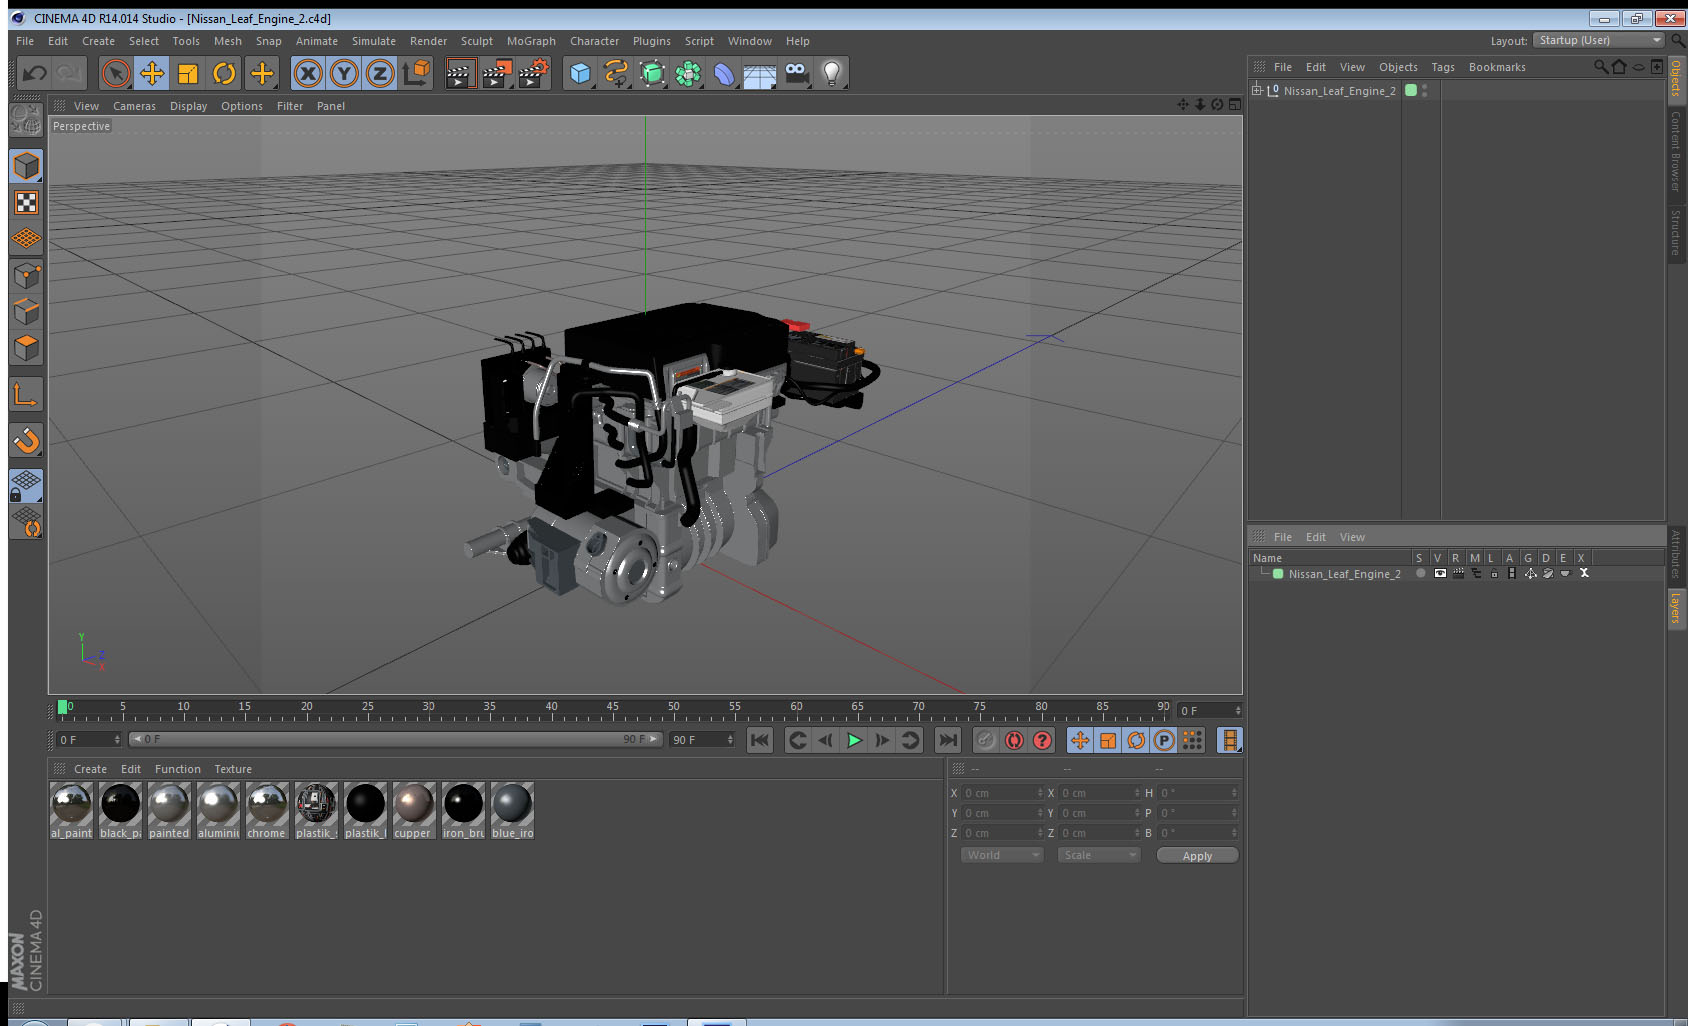The width and height of the screenshot is (1688, 1026).
Task: Open the Content Browser side tab
Action: [1676, 151]
